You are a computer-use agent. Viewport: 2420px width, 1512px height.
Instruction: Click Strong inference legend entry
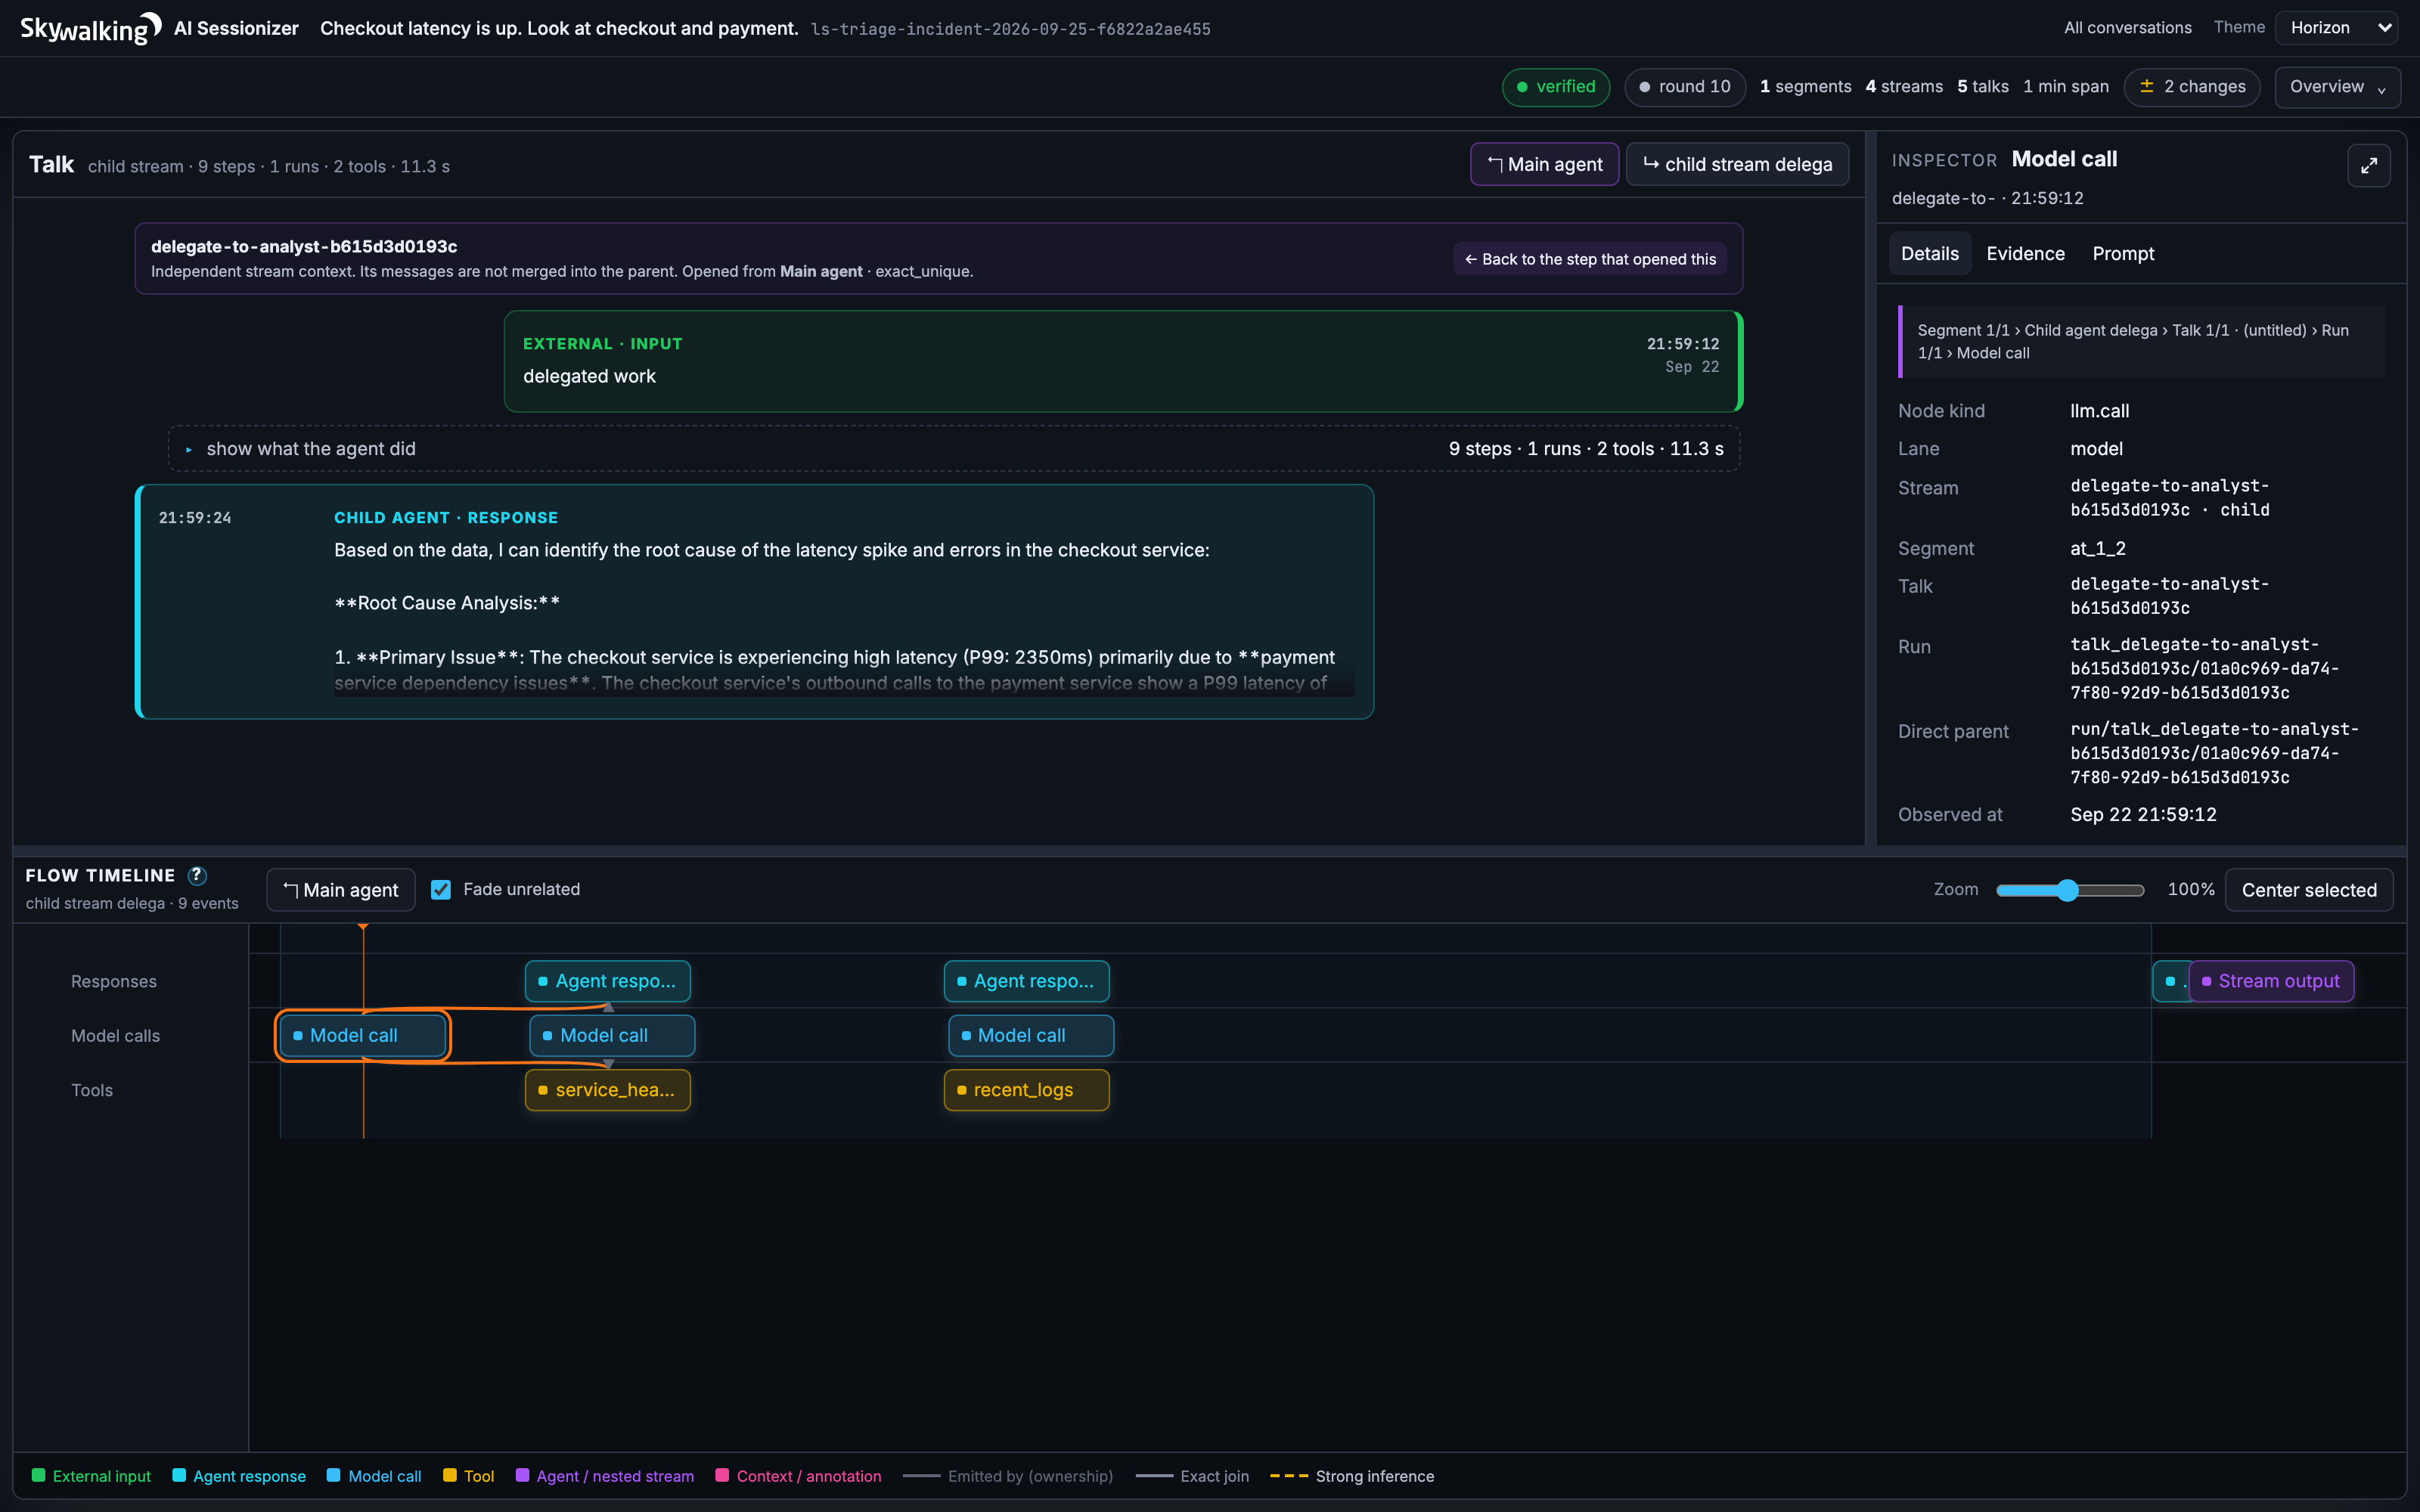click(x=1352, y=1476)
